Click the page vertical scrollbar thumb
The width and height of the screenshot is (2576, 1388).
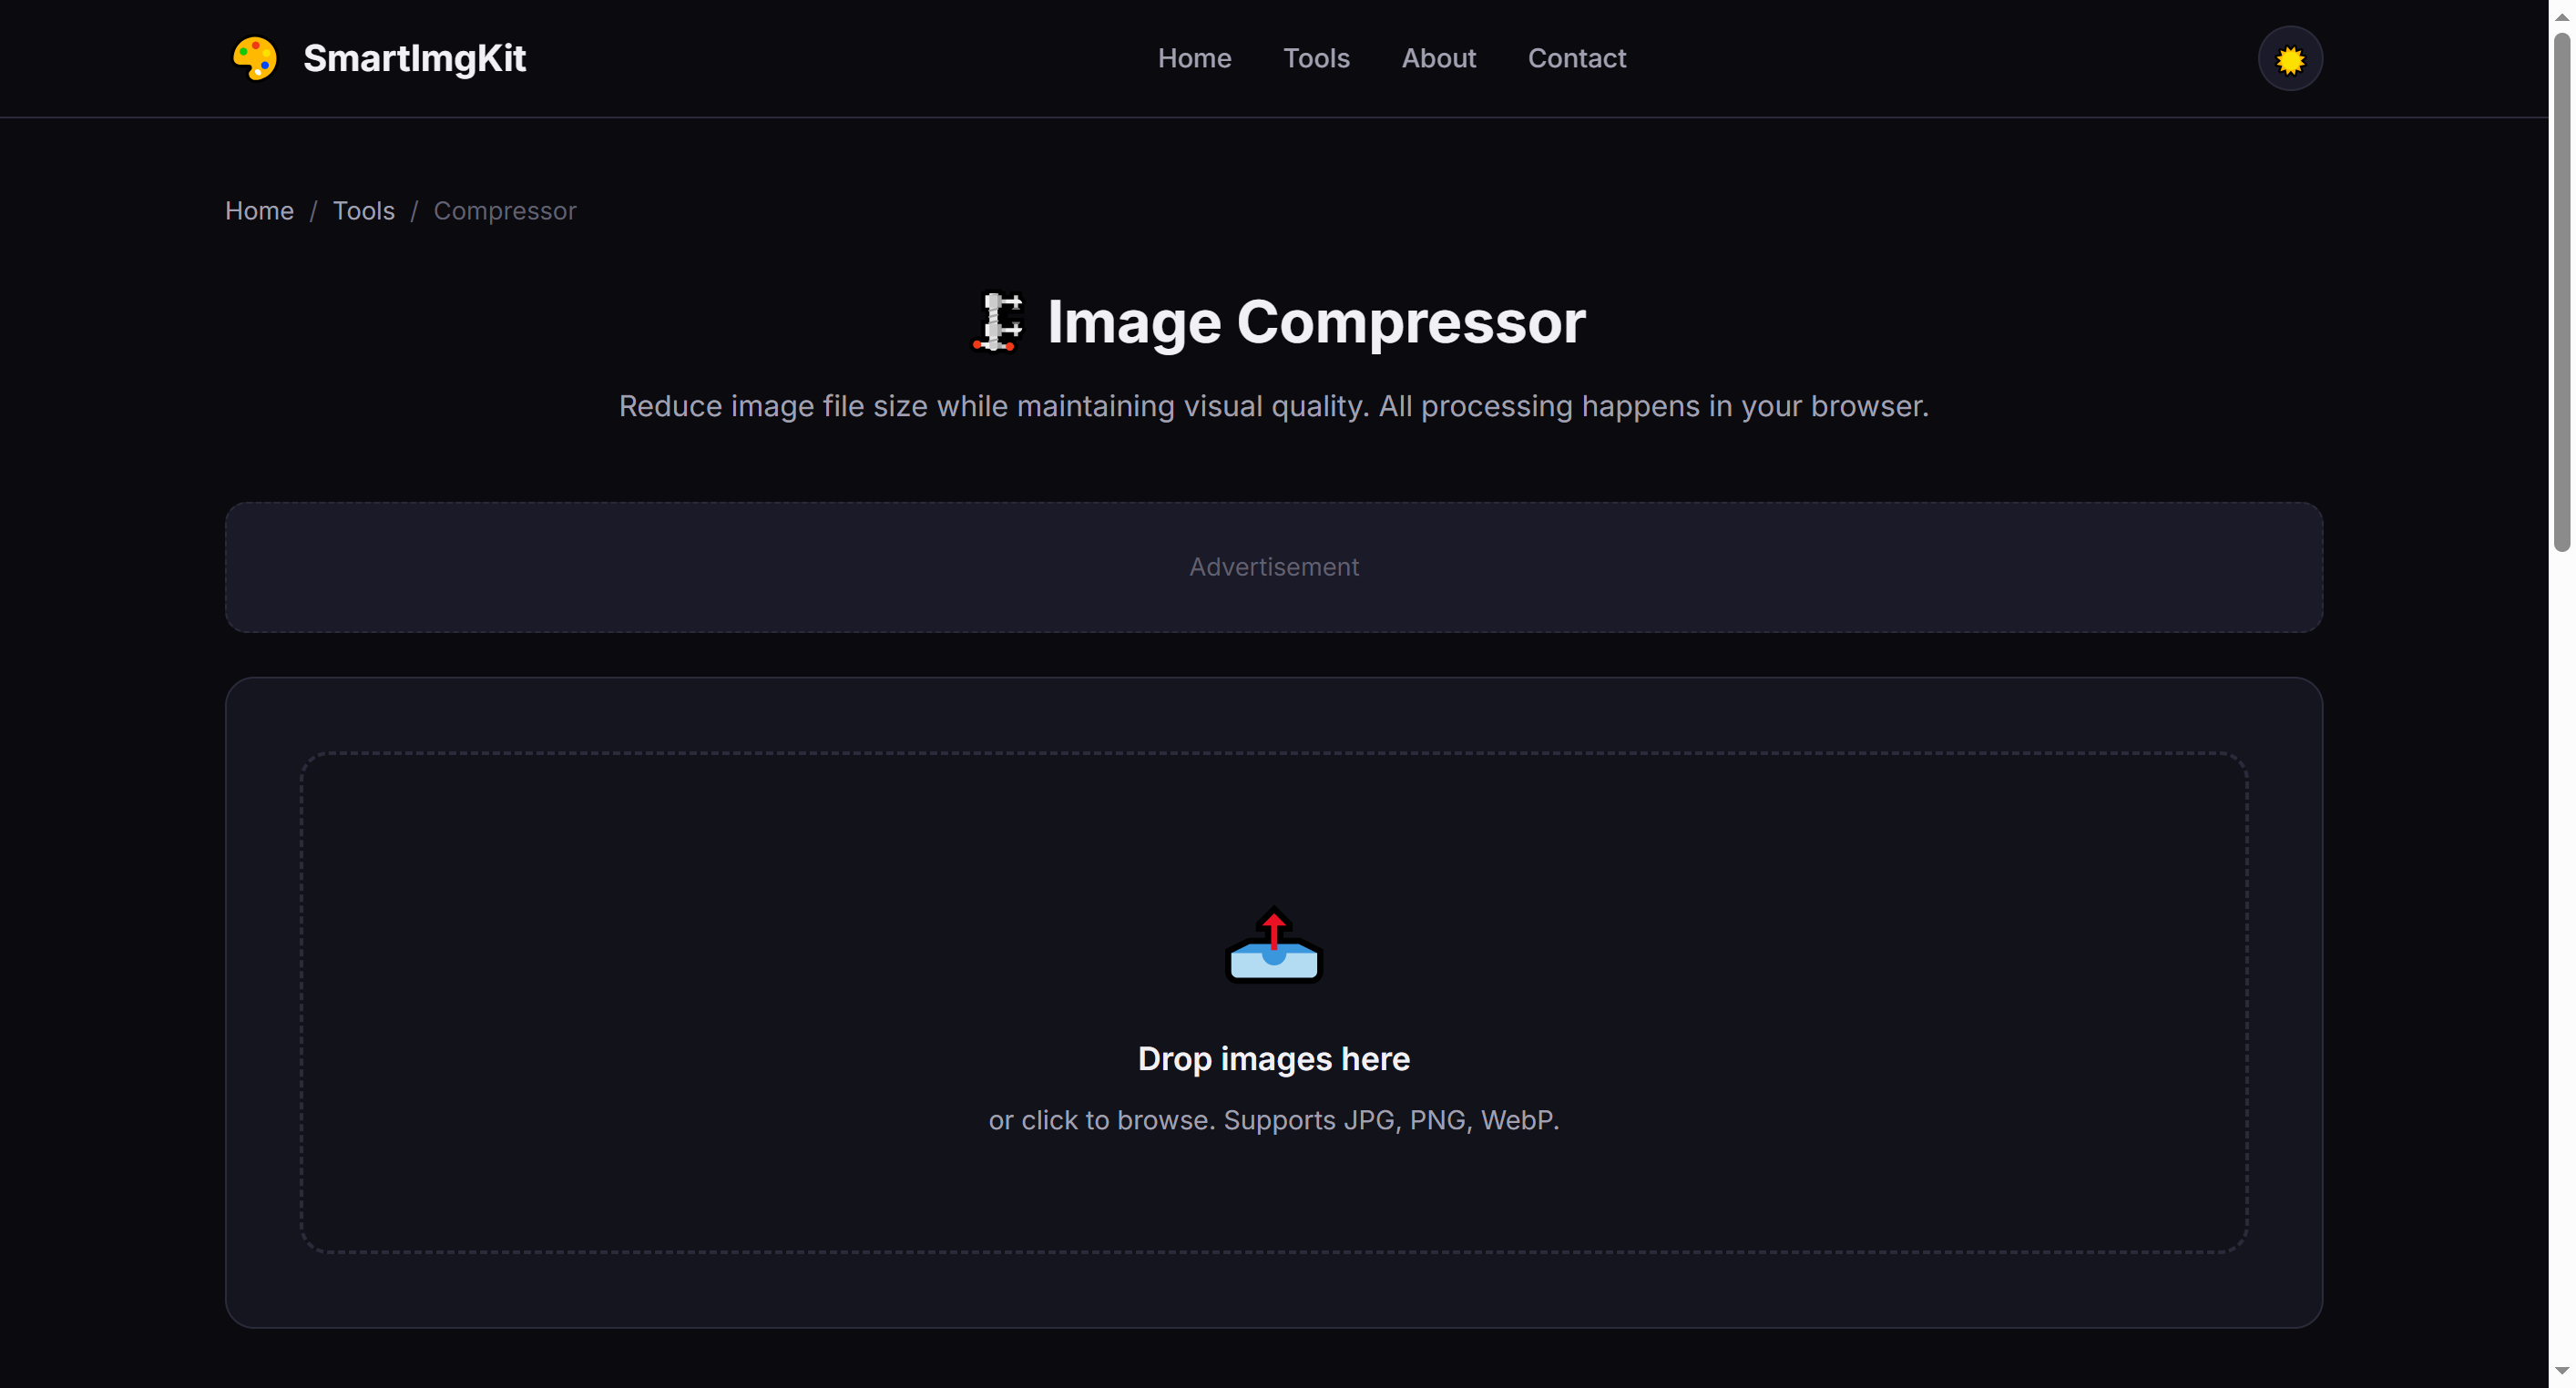click(2561, 291)
